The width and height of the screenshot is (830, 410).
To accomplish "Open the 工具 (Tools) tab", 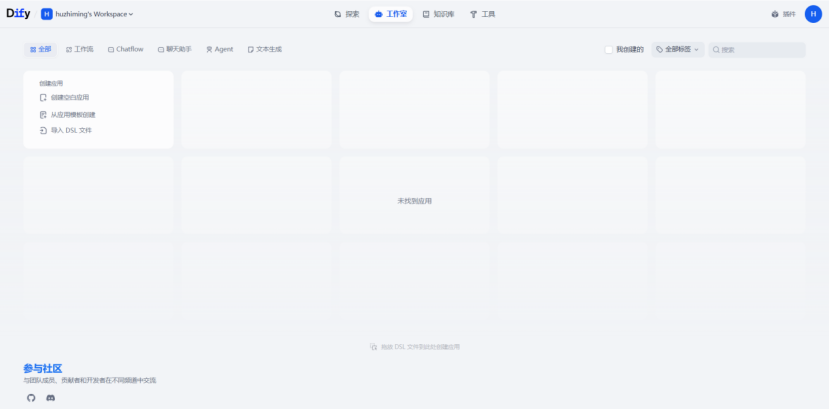I will (483, 14).
